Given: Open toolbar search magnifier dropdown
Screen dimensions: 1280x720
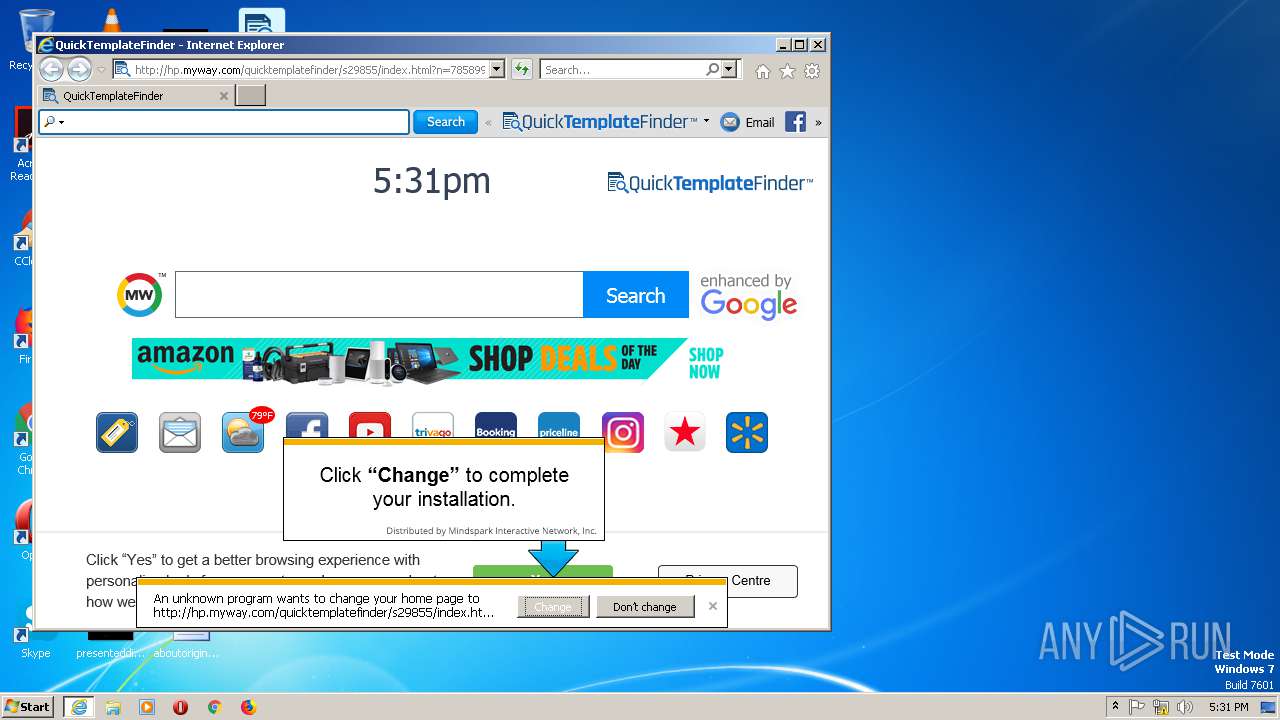Looking at the screenshot, I should click(54, 122).
